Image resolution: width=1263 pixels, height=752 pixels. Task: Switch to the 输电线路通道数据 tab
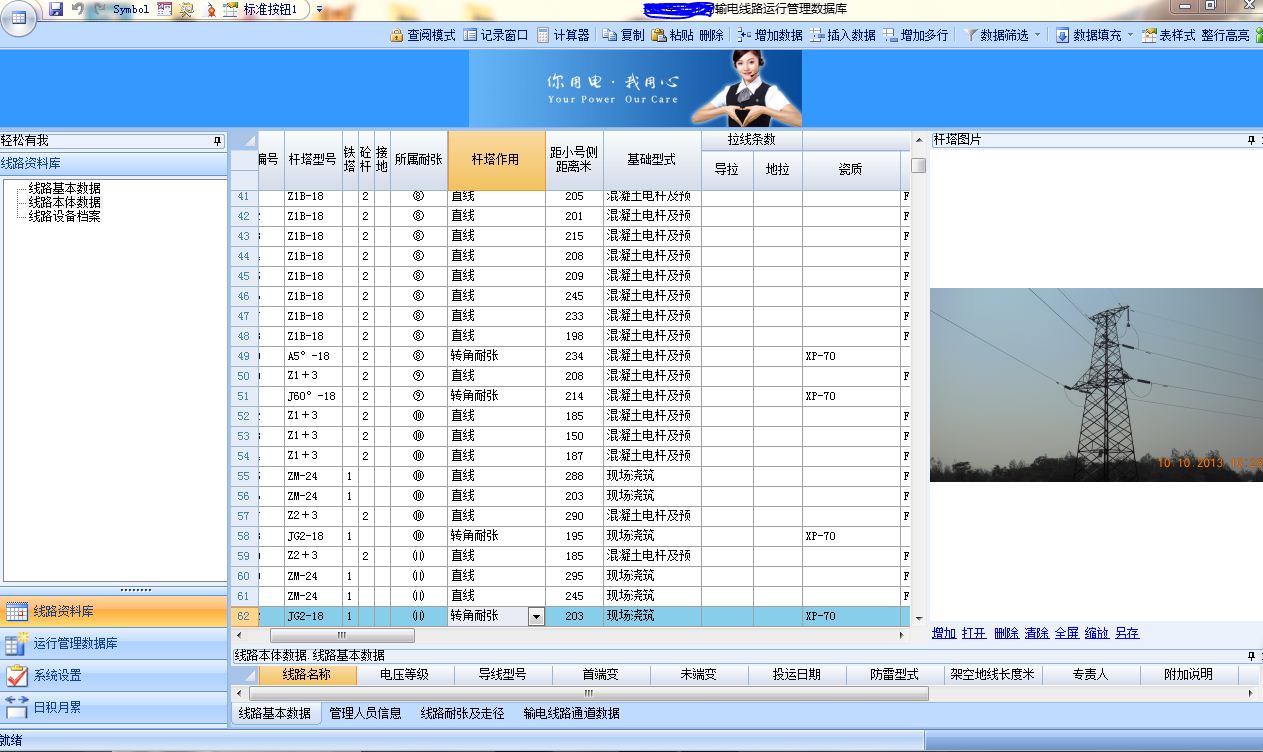[x=571, y=713]
